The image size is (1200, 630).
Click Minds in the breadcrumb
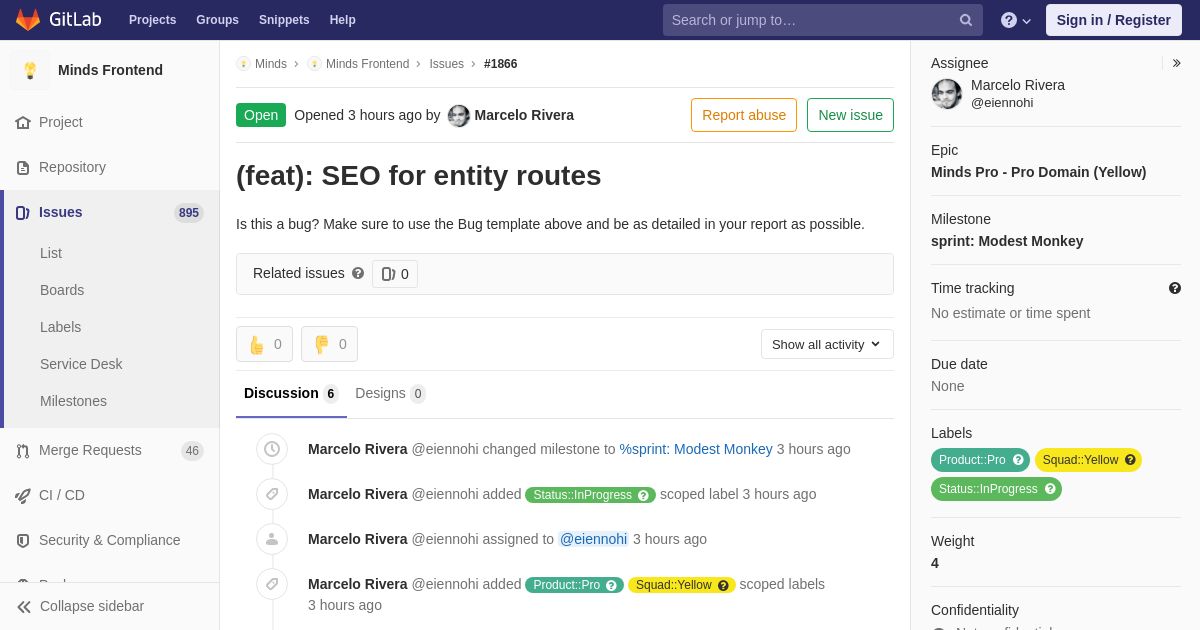coord(270,64)
